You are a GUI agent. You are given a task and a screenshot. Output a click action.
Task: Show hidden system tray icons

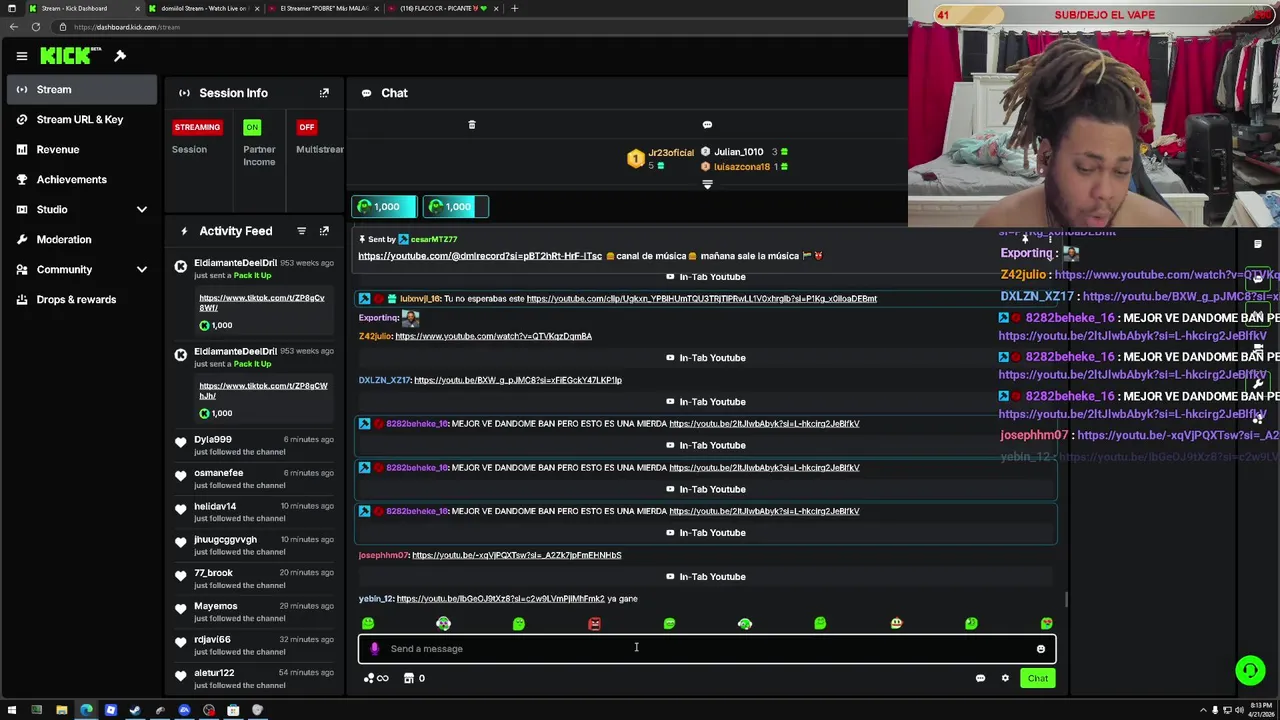(x=1203, y=710)
